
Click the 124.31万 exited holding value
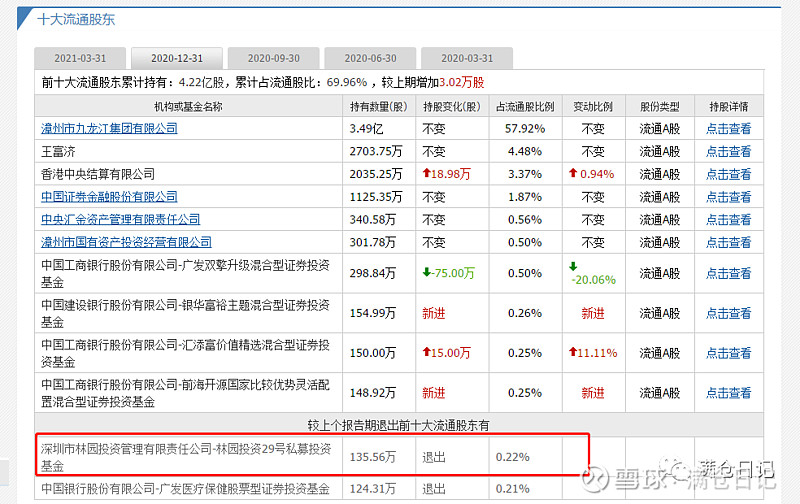click(372, 489)
